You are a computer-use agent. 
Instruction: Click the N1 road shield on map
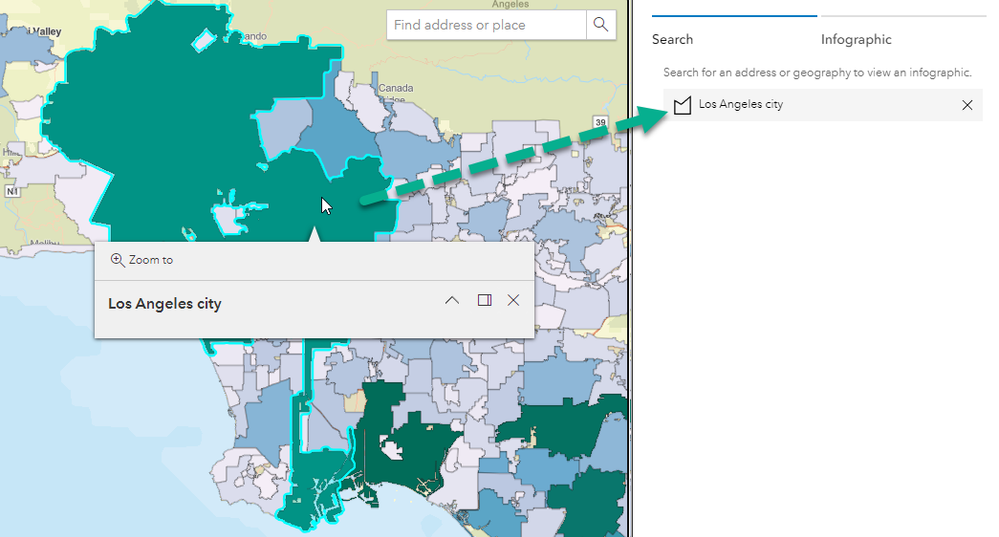(x=11, y=191)
